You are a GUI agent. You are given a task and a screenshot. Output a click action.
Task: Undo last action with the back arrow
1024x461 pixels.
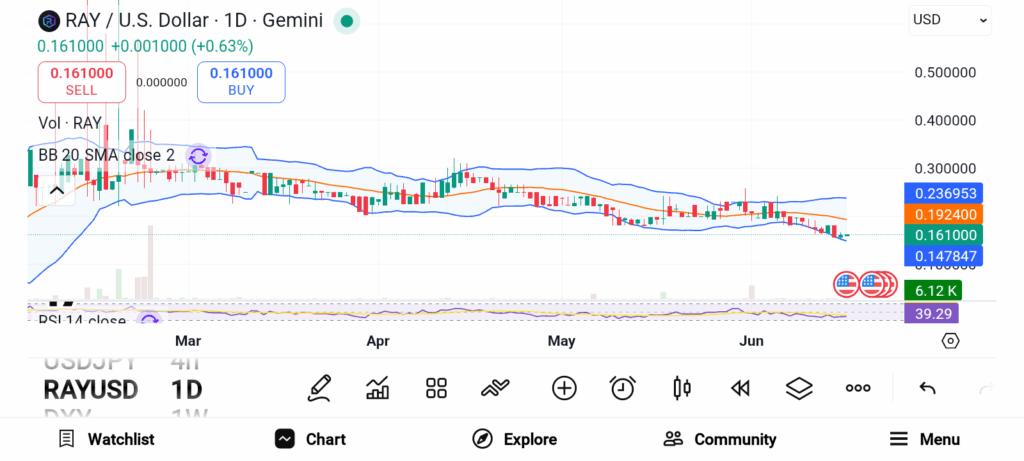927,388
